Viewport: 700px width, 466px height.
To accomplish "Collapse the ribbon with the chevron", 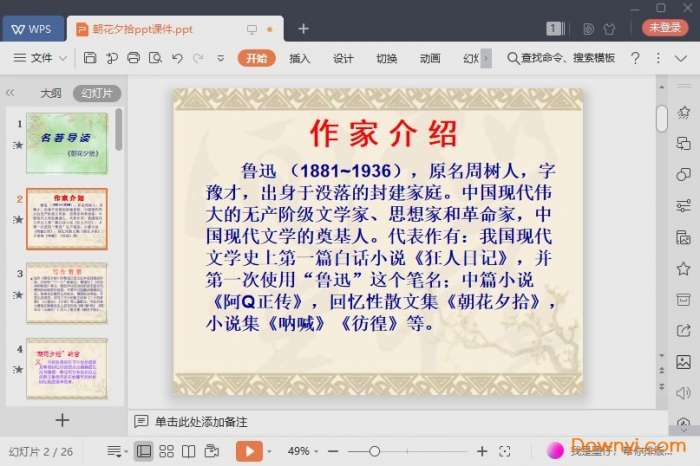I will 680,58.
